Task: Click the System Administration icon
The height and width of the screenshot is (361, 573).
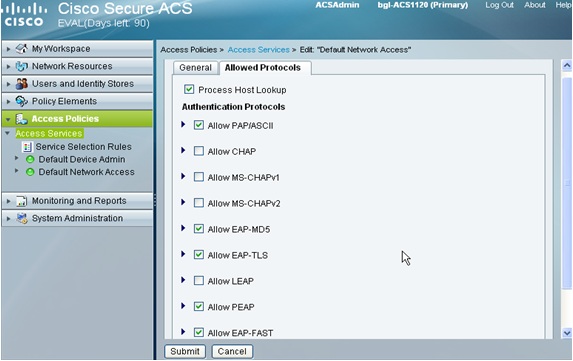Action: pyautogui.click(x=22, y=218)
